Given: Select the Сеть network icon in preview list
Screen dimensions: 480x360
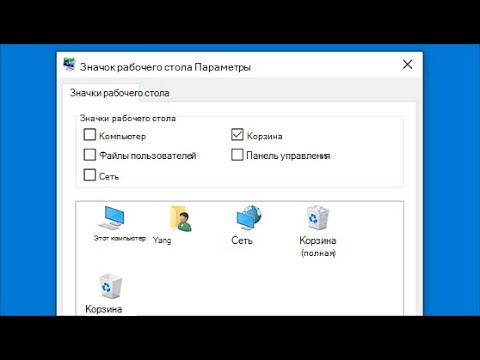Looking at the screenshot, I should [x=248, y=218].
